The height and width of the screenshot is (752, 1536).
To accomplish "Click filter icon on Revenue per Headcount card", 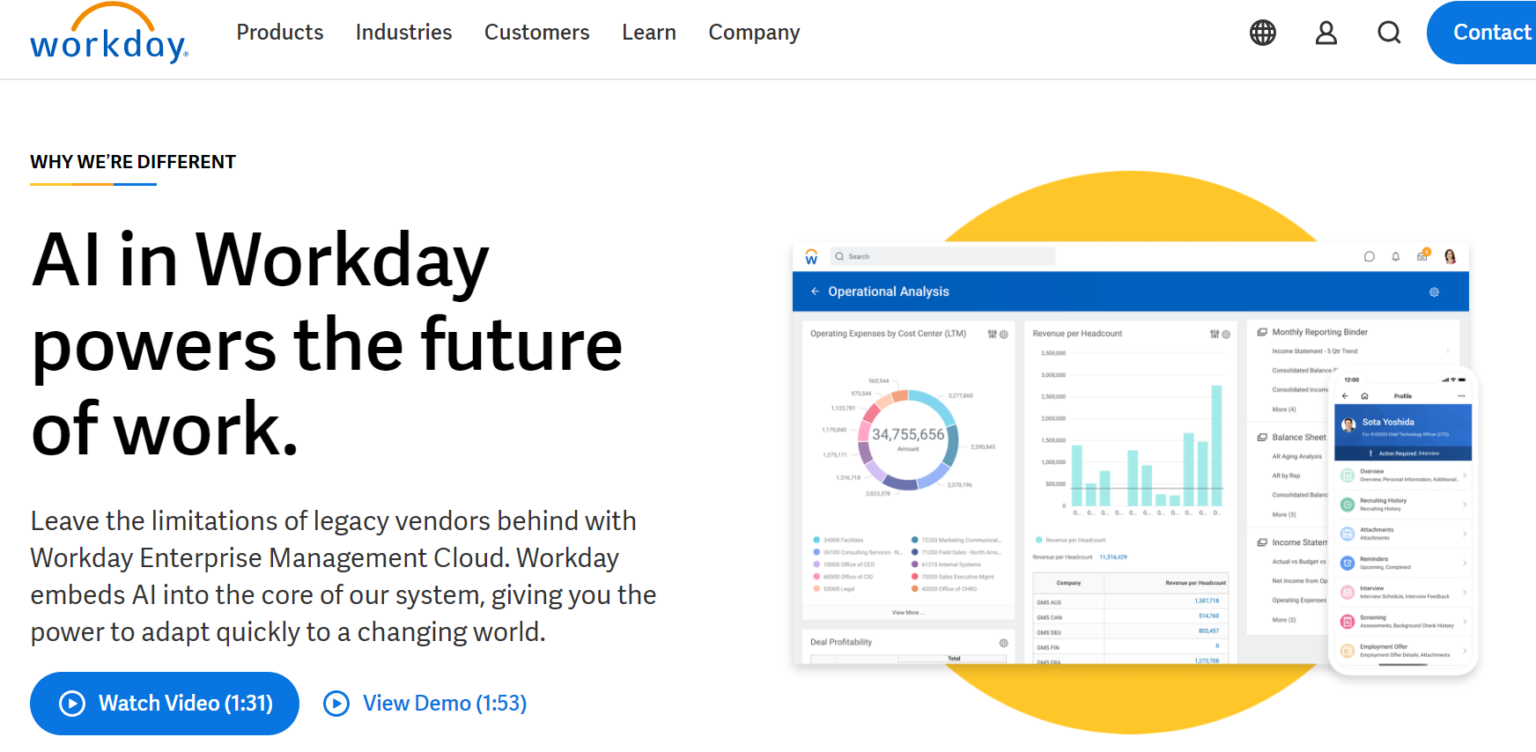I will (x=1214, y=334).
